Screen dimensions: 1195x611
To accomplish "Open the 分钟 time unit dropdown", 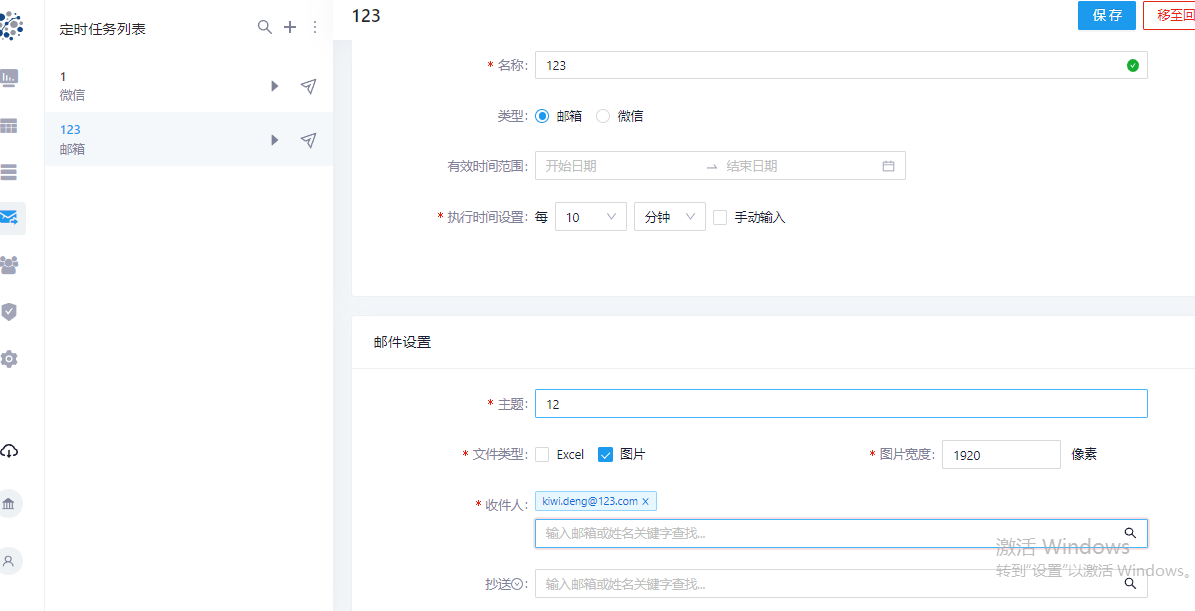I will (669, 216).
